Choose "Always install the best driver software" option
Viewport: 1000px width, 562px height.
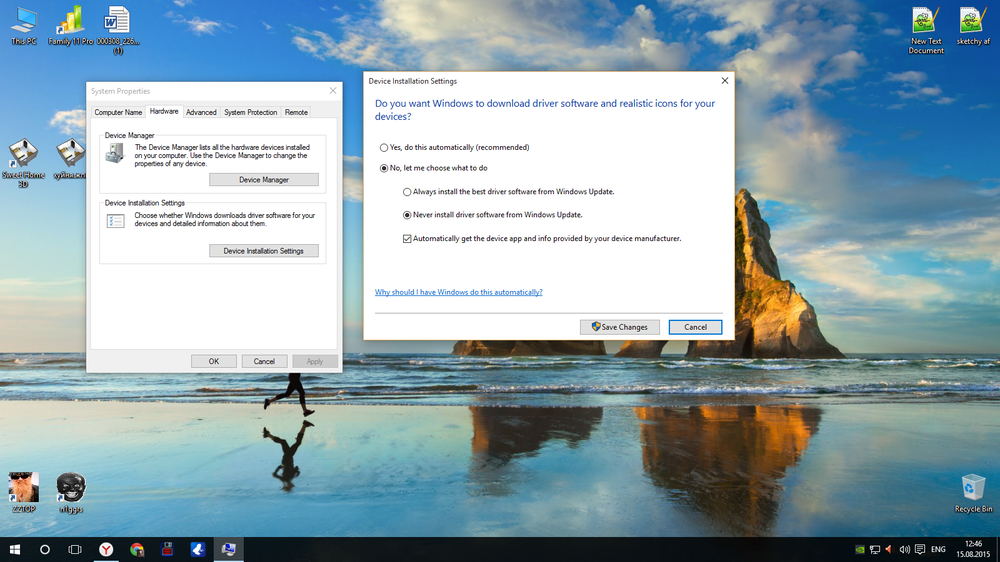pyautogui.click(x=407, y=192)
